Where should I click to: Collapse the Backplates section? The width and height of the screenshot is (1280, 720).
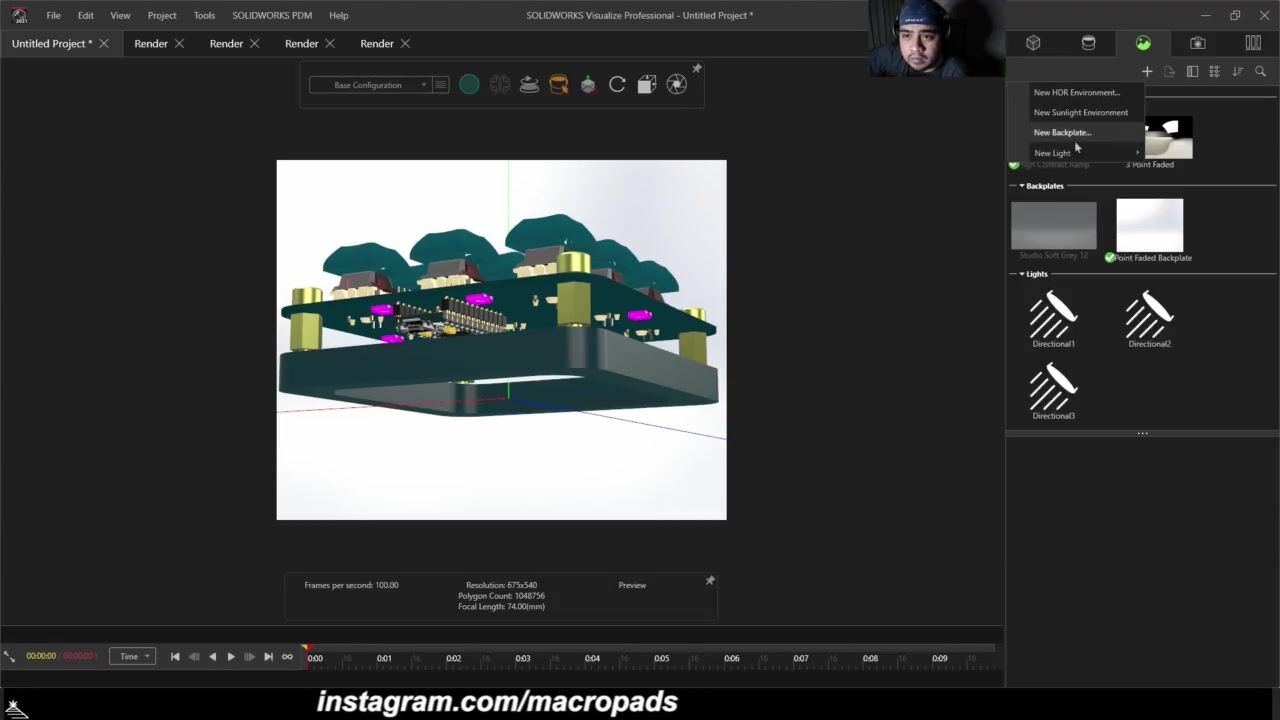(x=1020, y=186)
